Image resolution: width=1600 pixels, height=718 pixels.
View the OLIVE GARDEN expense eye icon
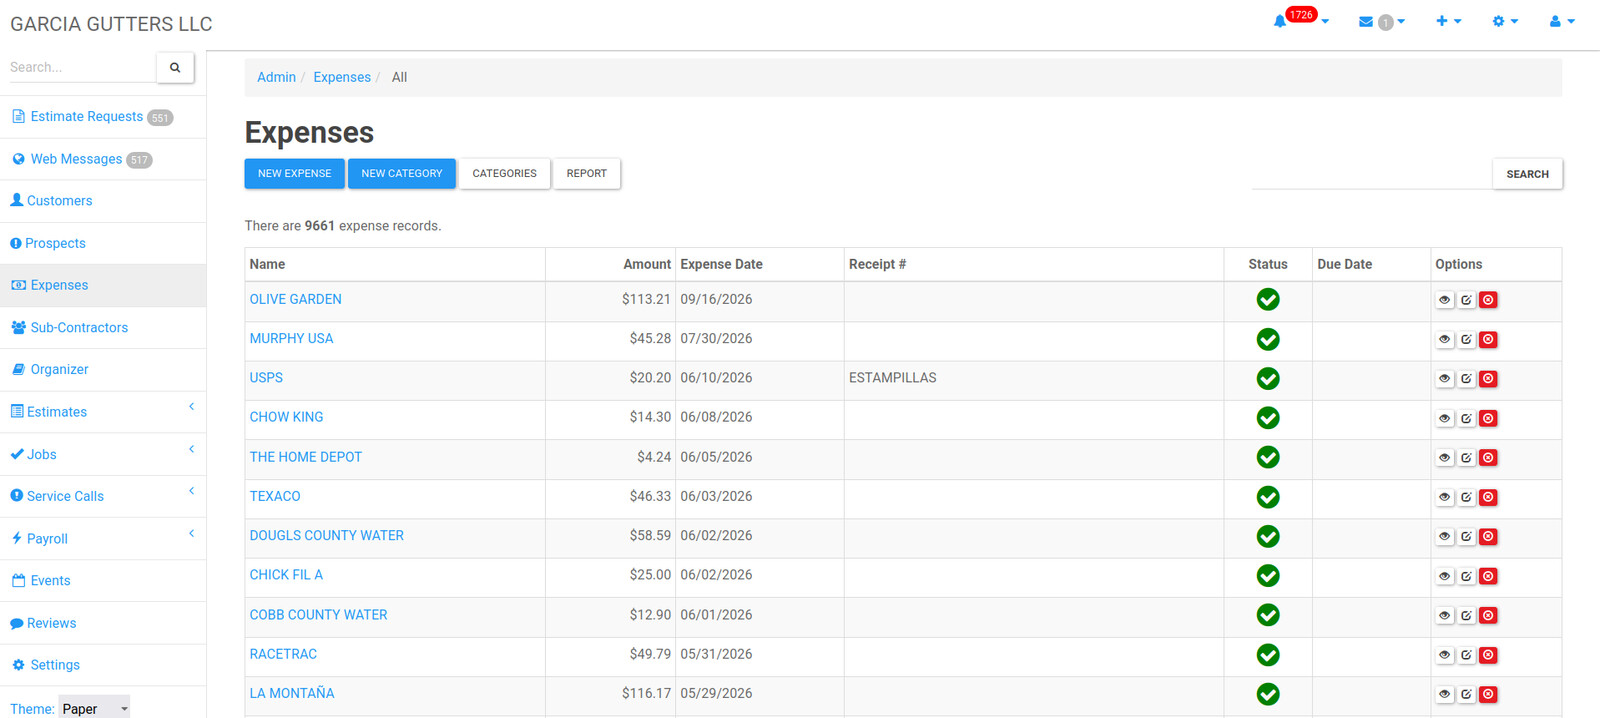coord(1444,300)
